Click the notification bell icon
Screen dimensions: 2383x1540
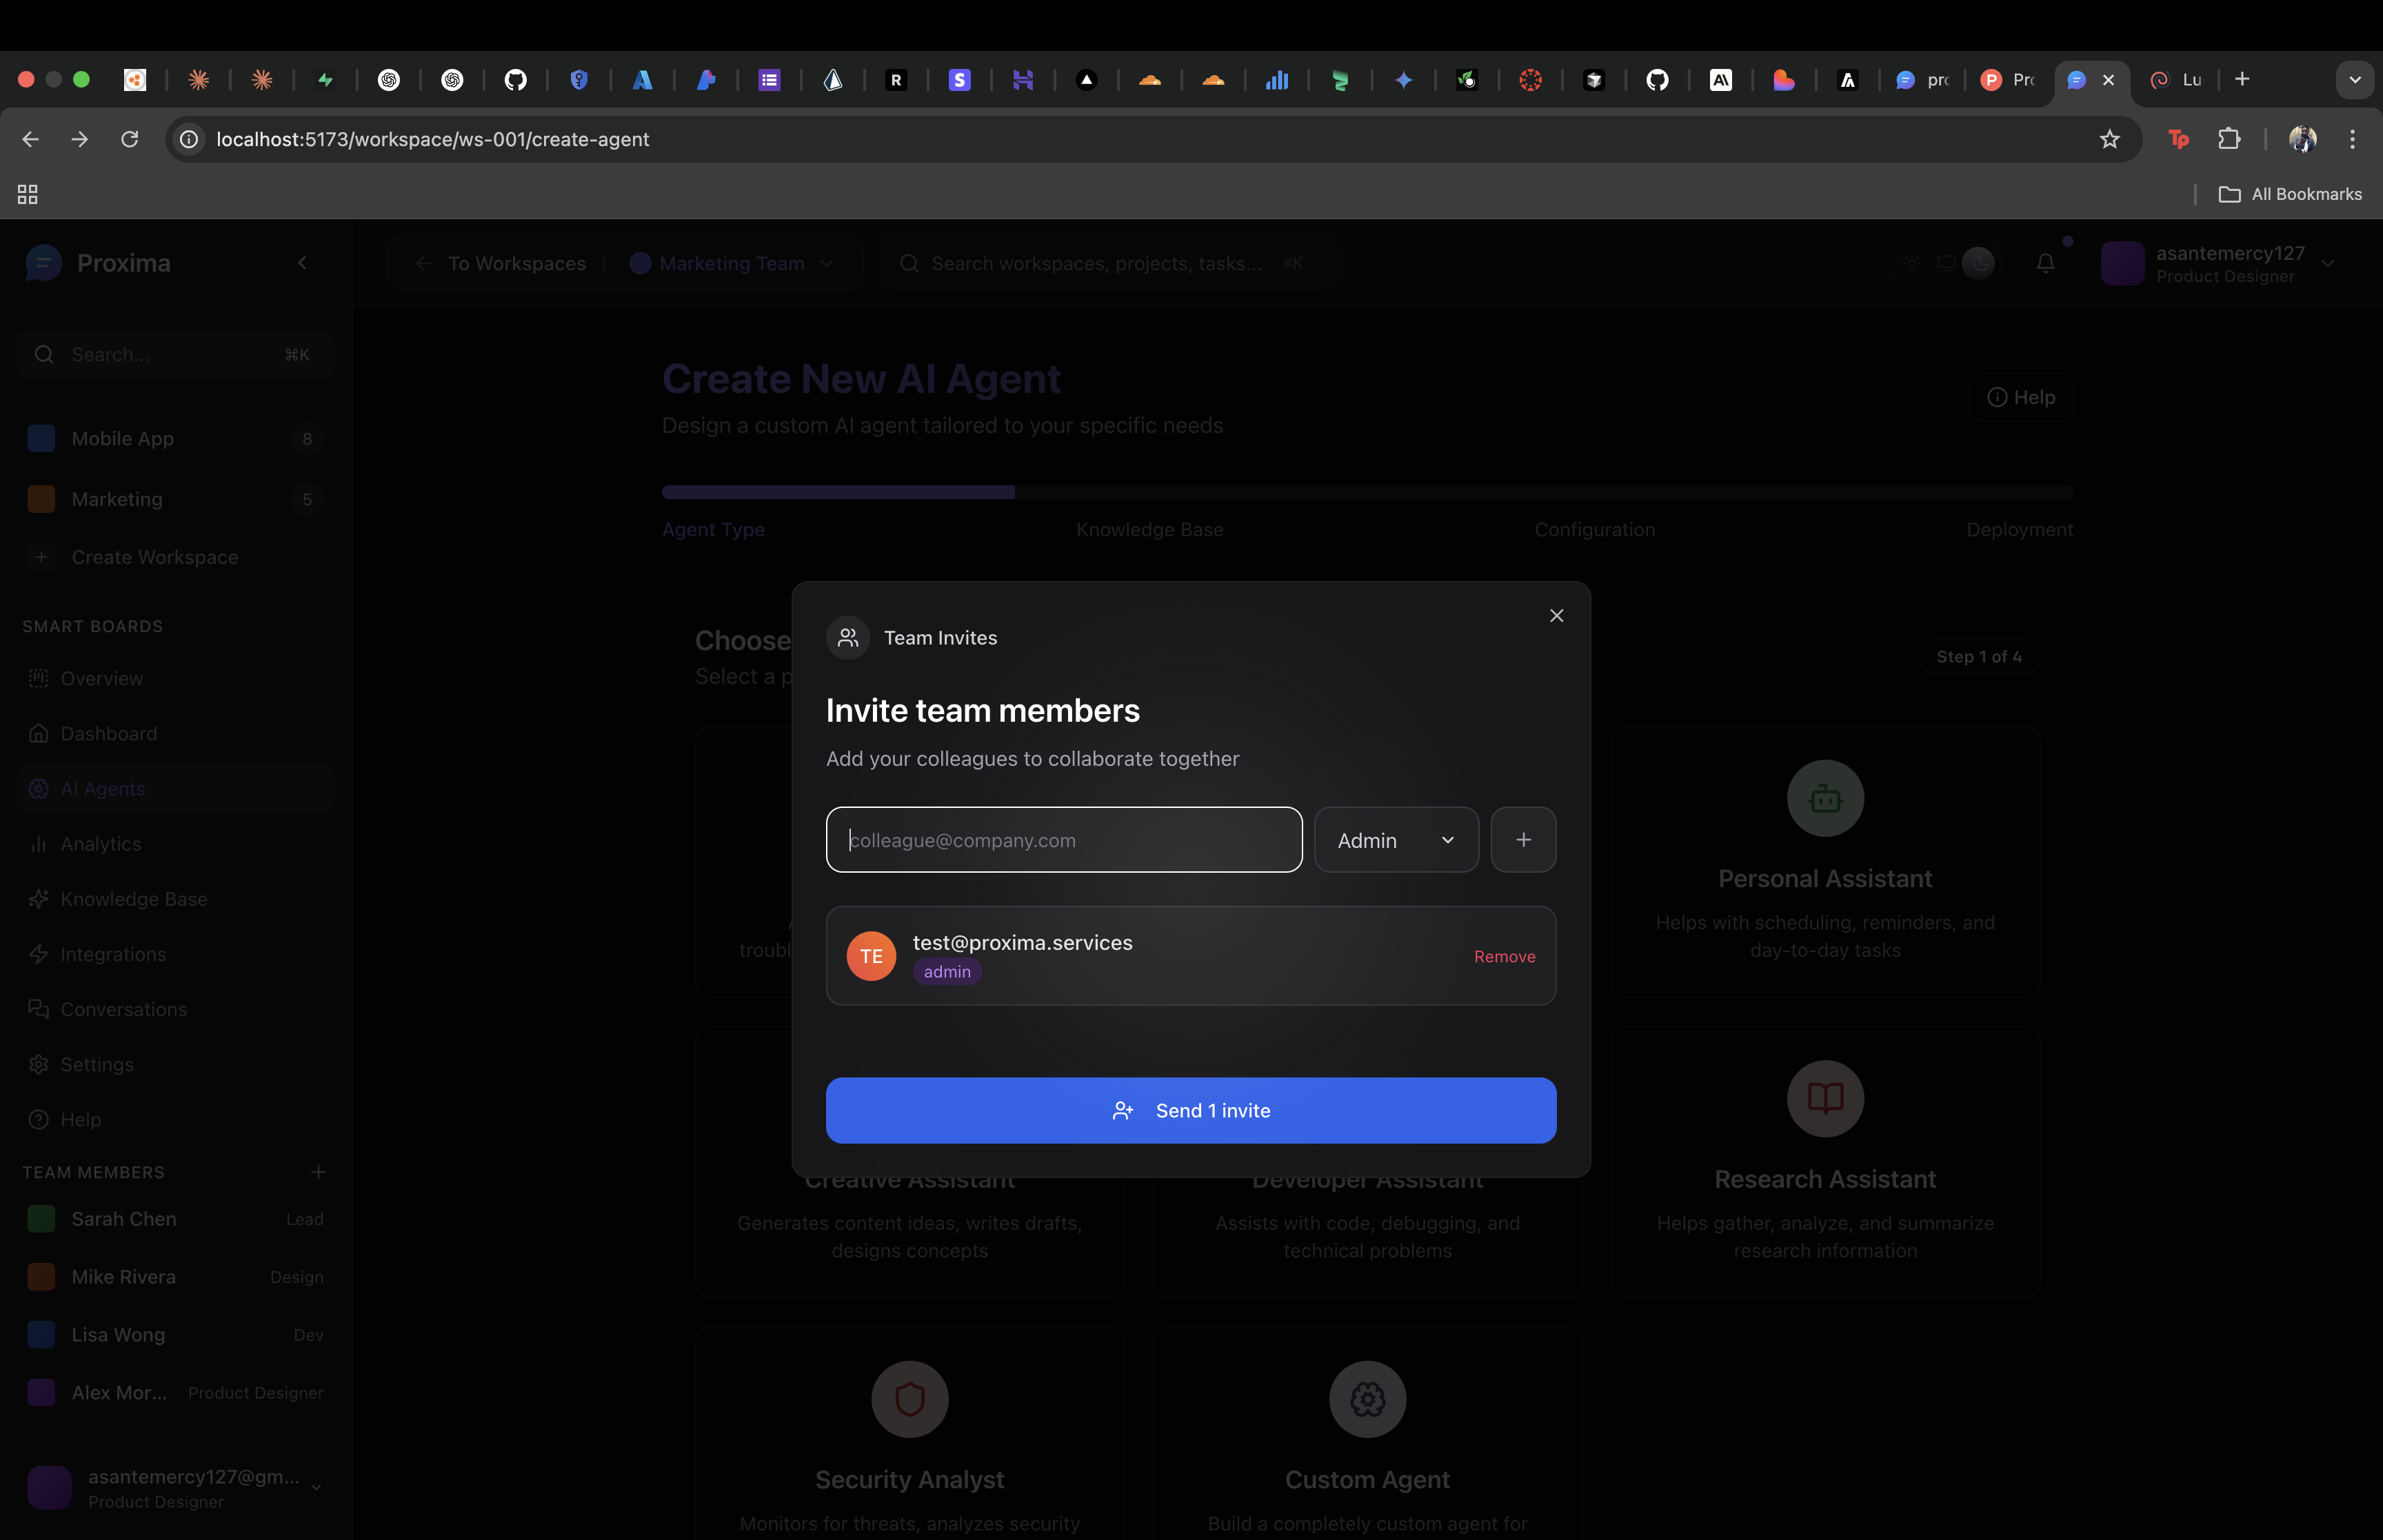click(x=2045, y=263)
